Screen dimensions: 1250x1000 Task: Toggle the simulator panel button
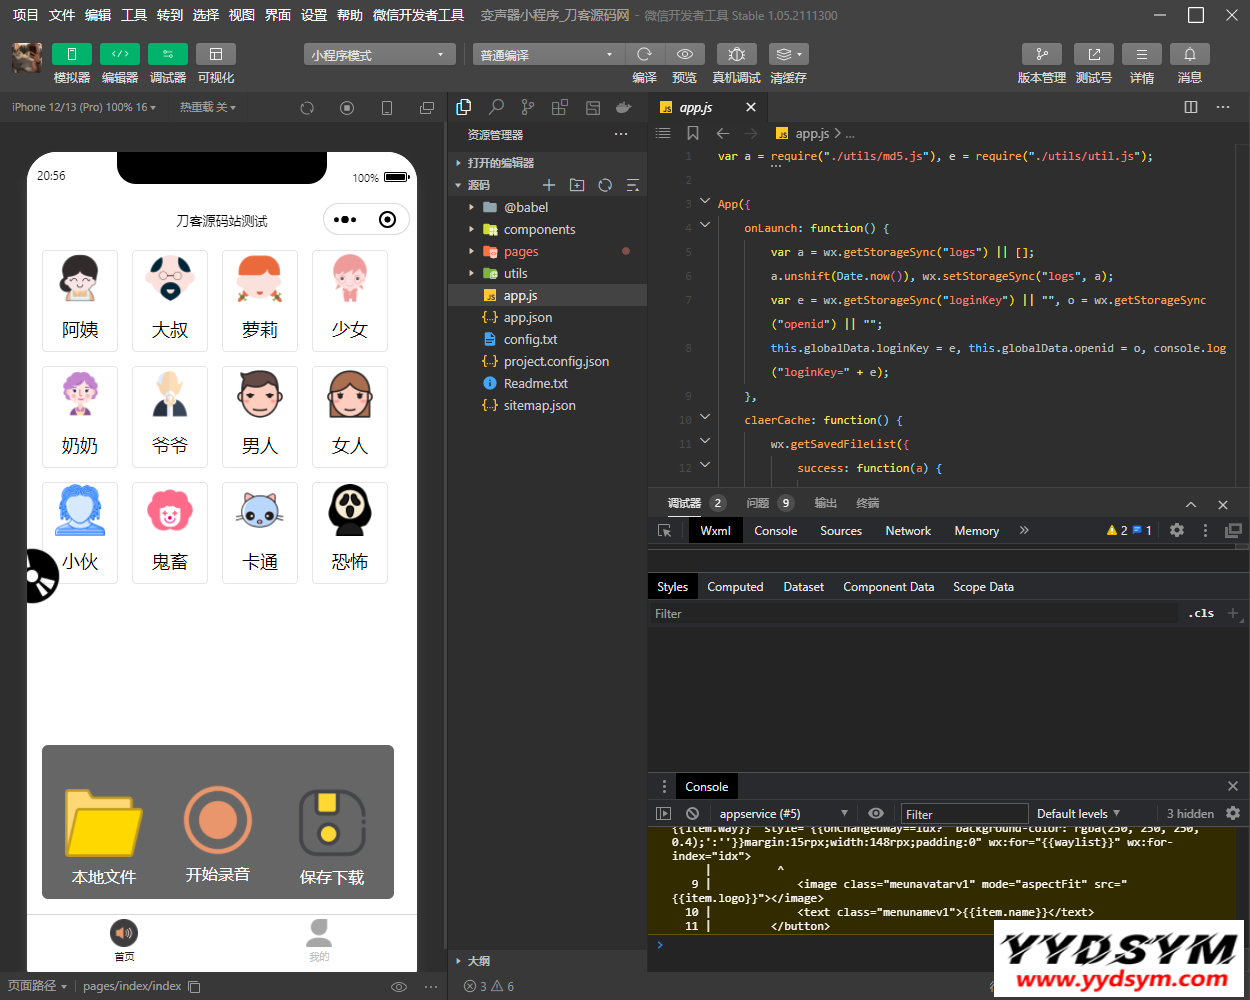pyautogui.click(x=71, y=54)
